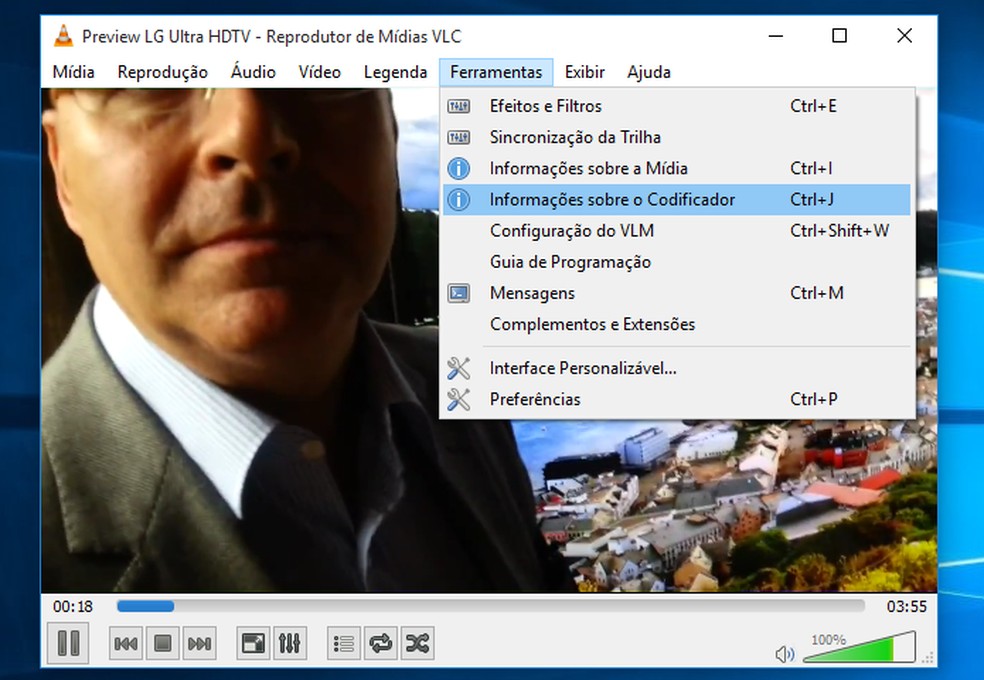Open the Exibir menu

[584, 72]
